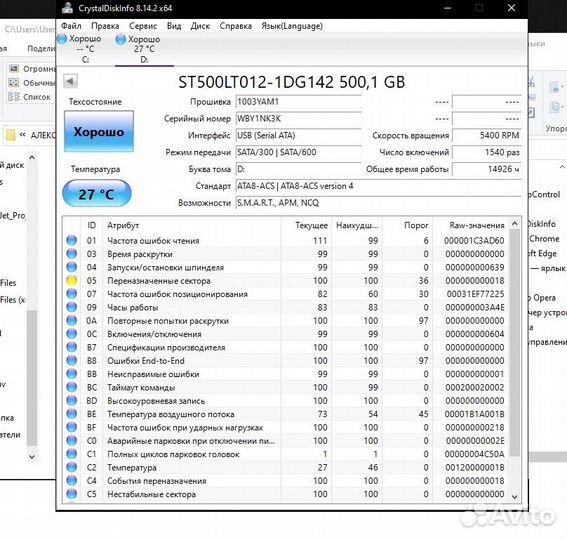Screen dimensions: 567x540
Task: Select raw value 00031EF77225
Action: tap(475, 294)
